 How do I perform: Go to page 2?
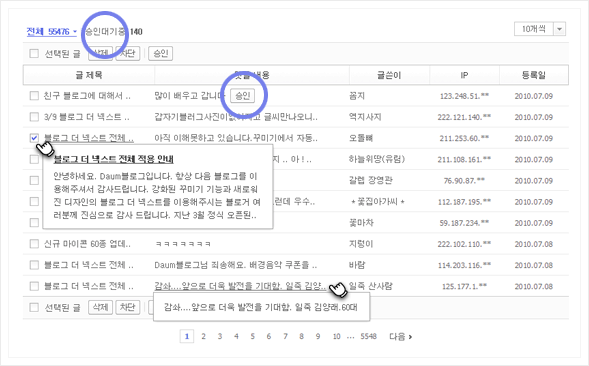pos(203,336)
